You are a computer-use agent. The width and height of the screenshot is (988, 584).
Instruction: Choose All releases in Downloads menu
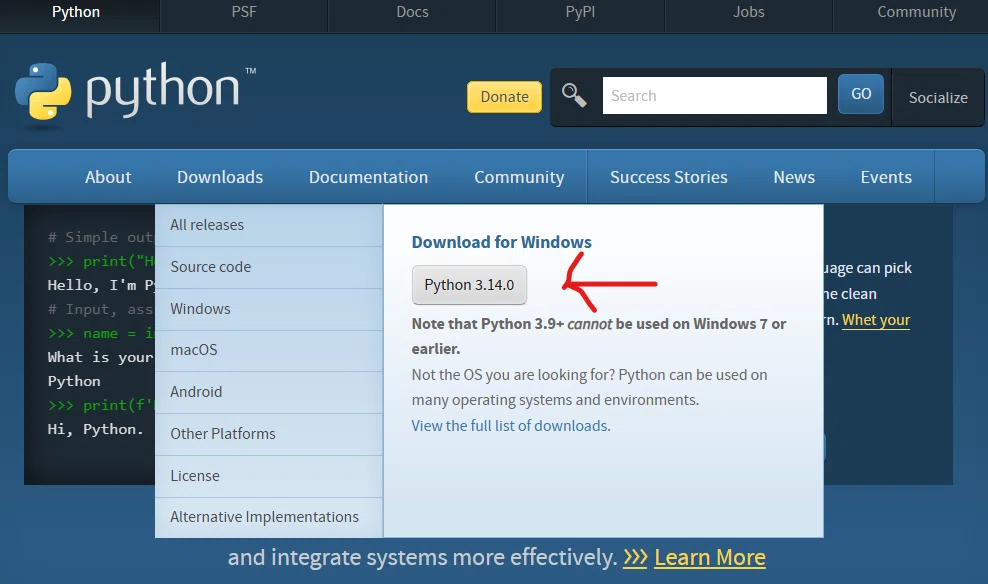(269, 225)
